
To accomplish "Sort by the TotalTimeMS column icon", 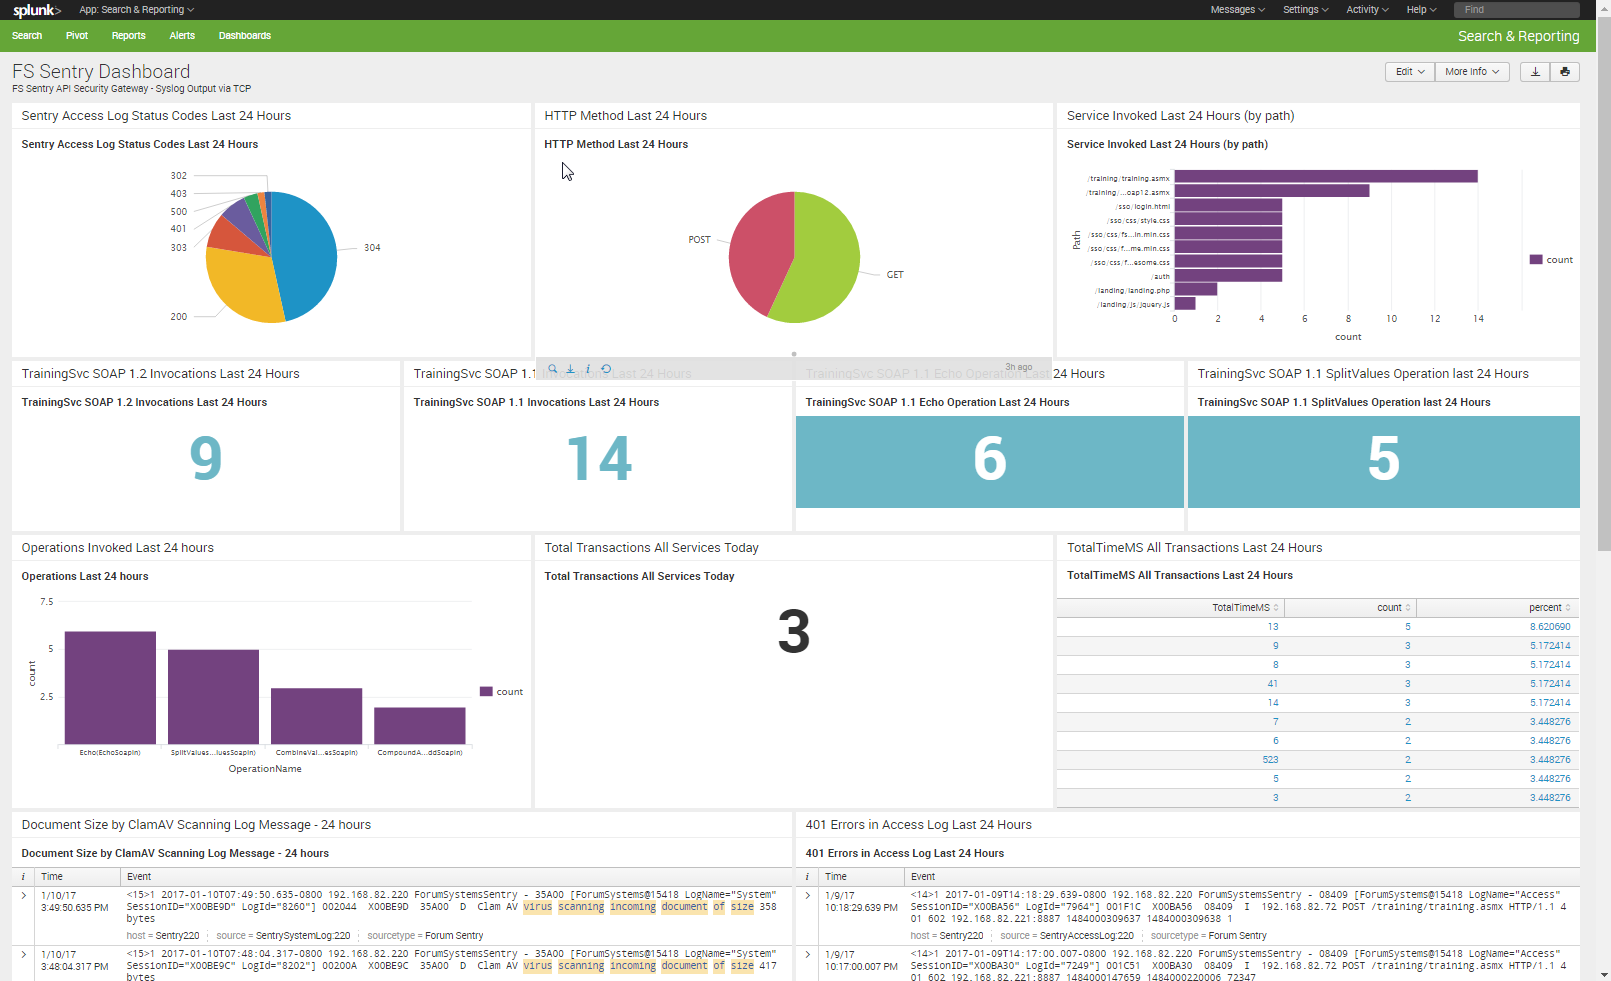I will [1276, 608].
